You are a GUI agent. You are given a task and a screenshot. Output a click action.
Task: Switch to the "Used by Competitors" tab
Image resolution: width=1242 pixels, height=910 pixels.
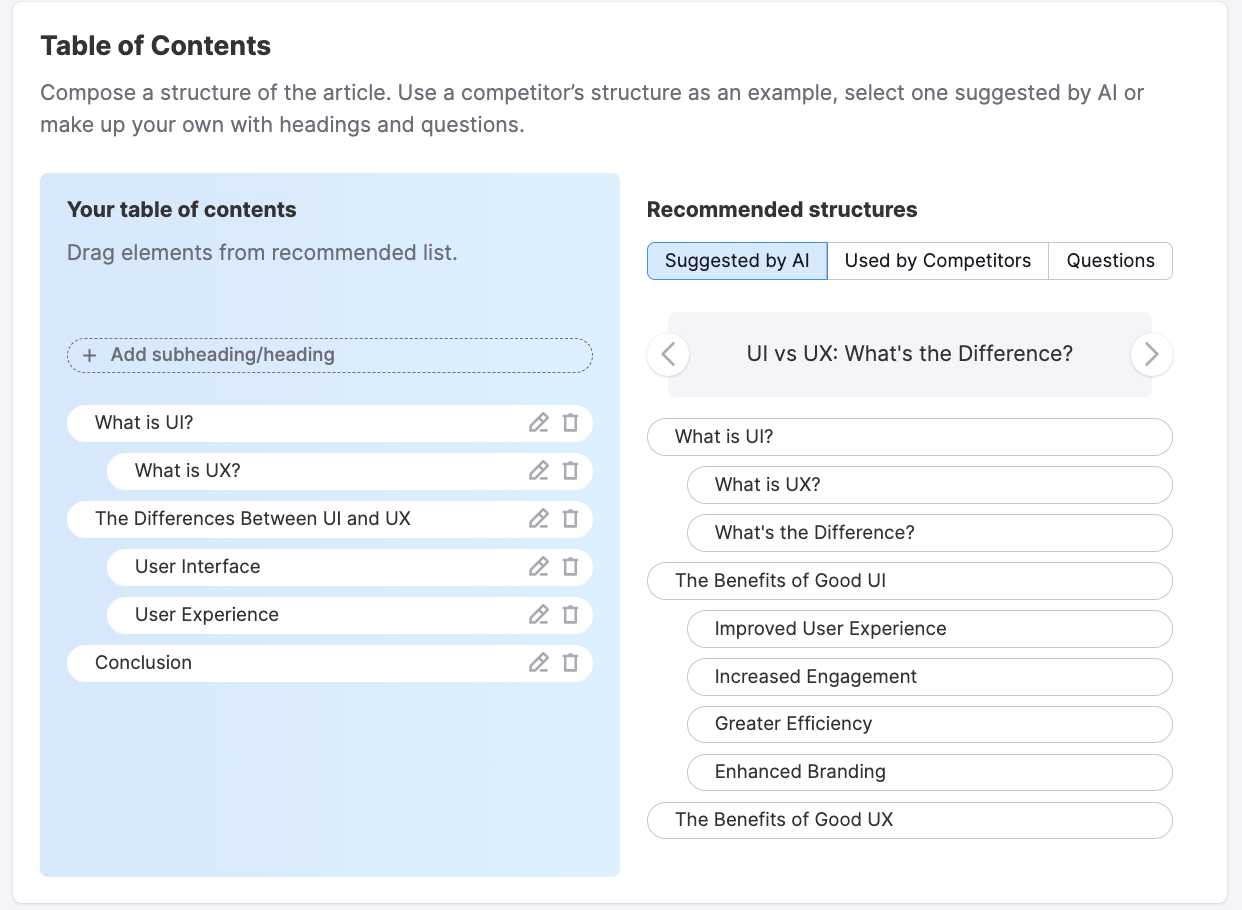pos(937,260)
